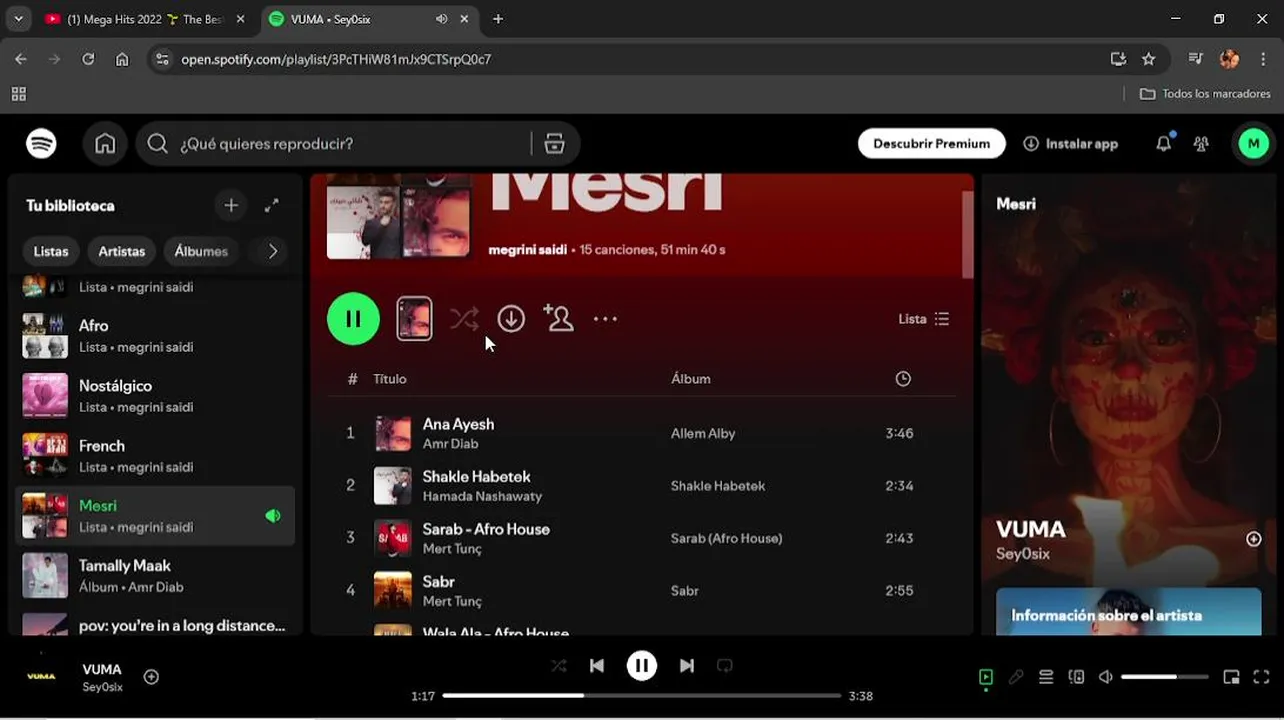Sort tracks by the duration clock icon
1284x720 pixels.
(x=903, y=379)
